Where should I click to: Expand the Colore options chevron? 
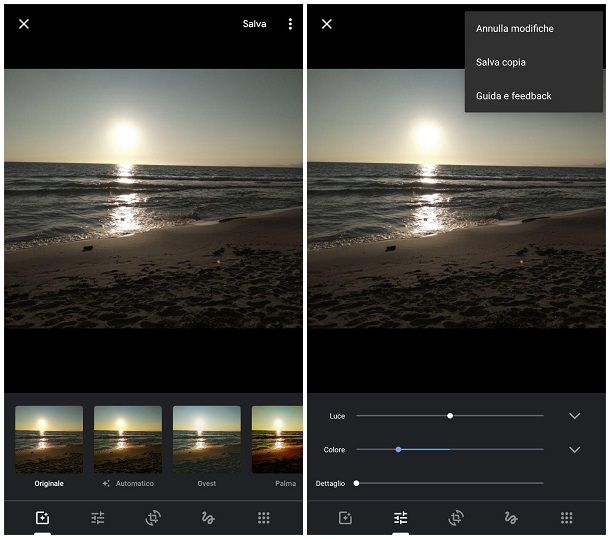point(575,450)
